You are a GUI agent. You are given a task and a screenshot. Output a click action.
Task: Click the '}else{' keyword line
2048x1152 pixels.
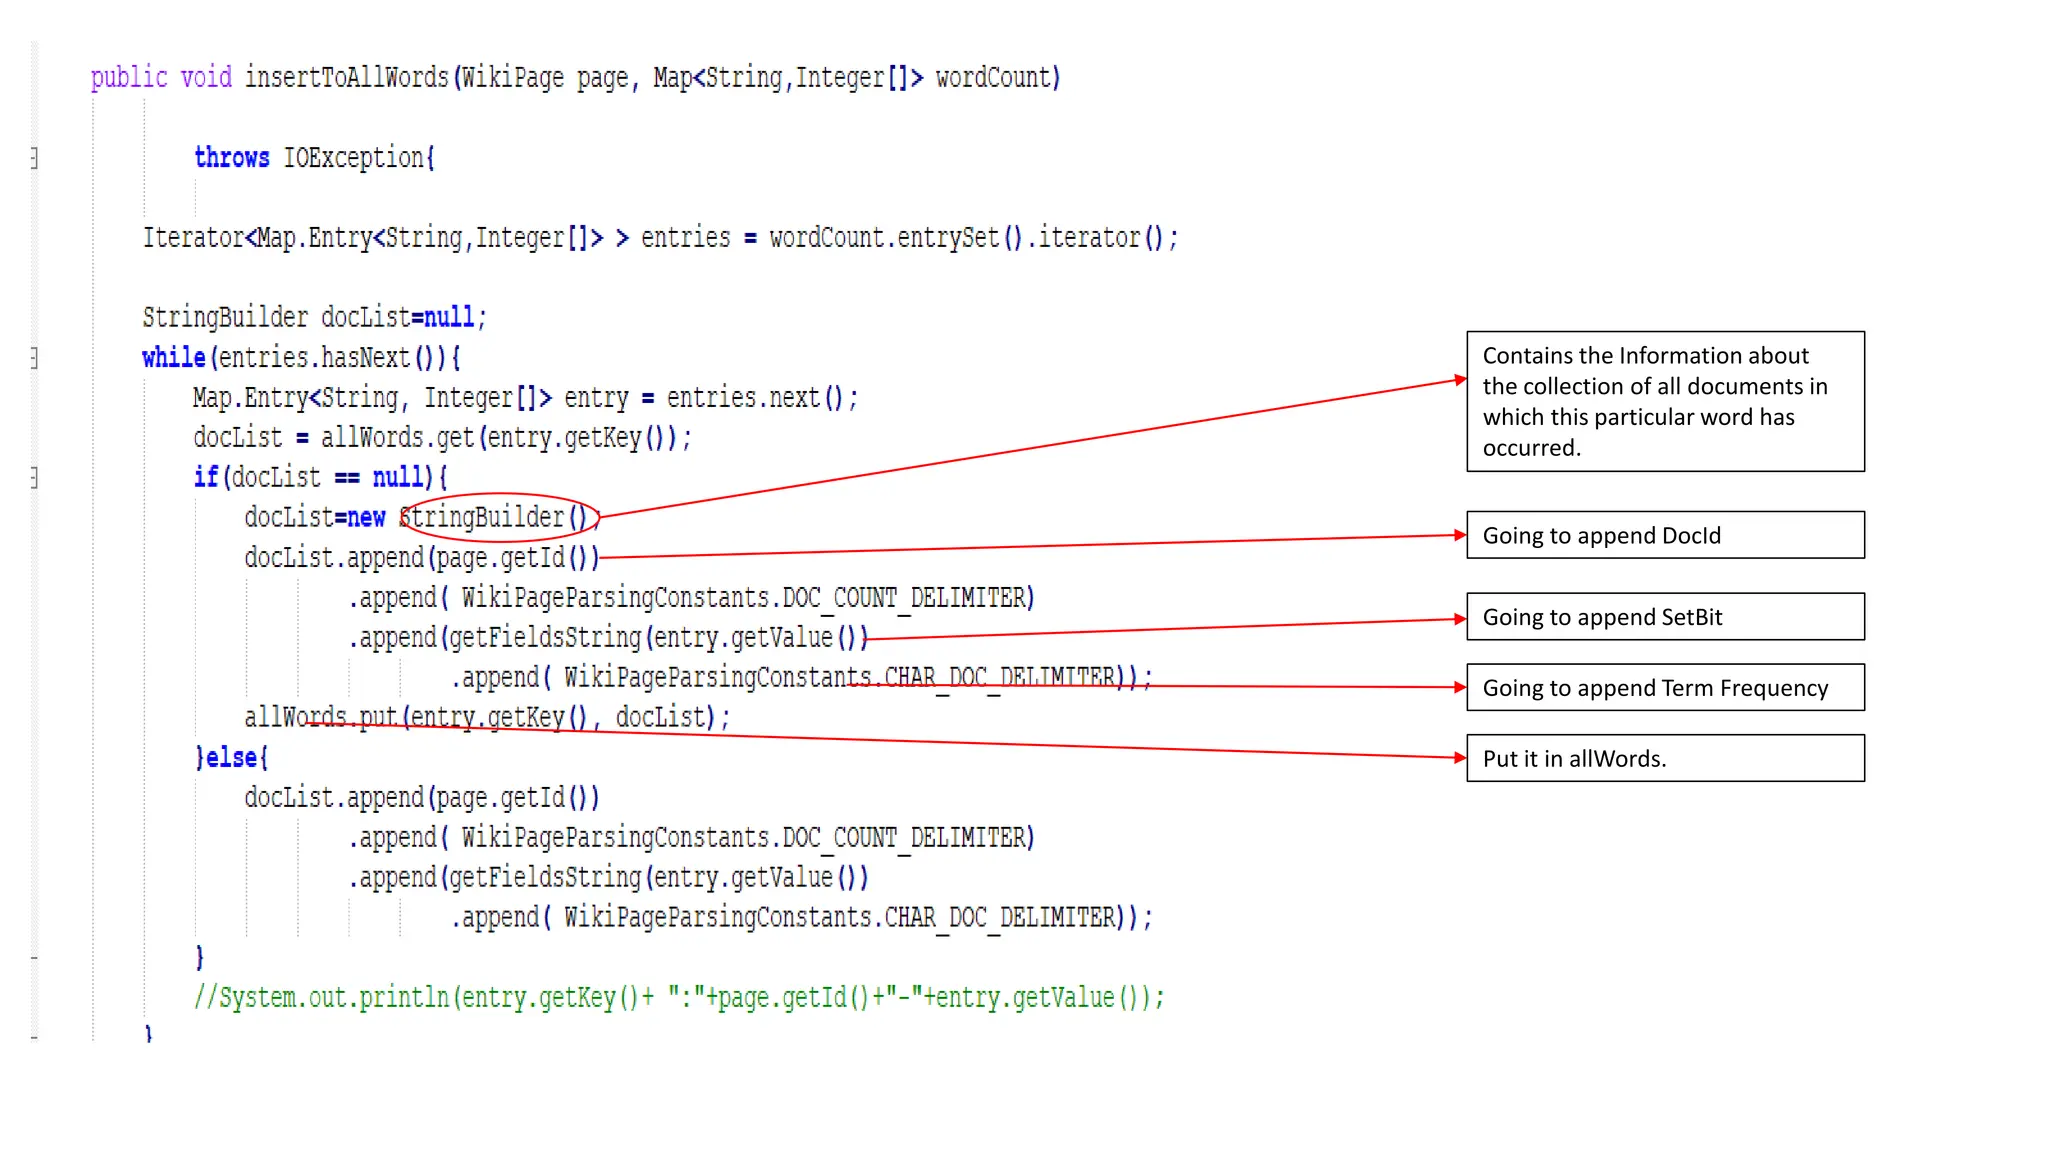click(x=232, y=758)
